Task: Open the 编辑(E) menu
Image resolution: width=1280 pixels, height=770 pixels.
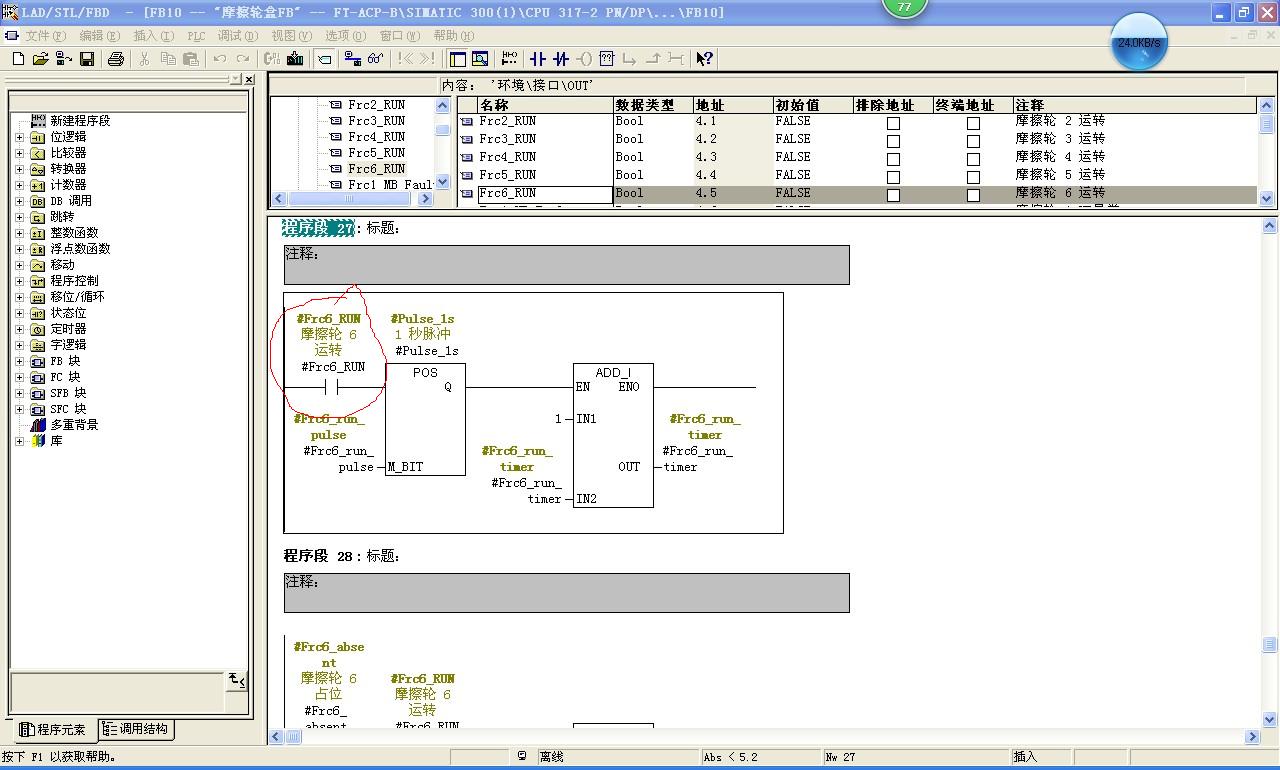Action: click(99, 35)
